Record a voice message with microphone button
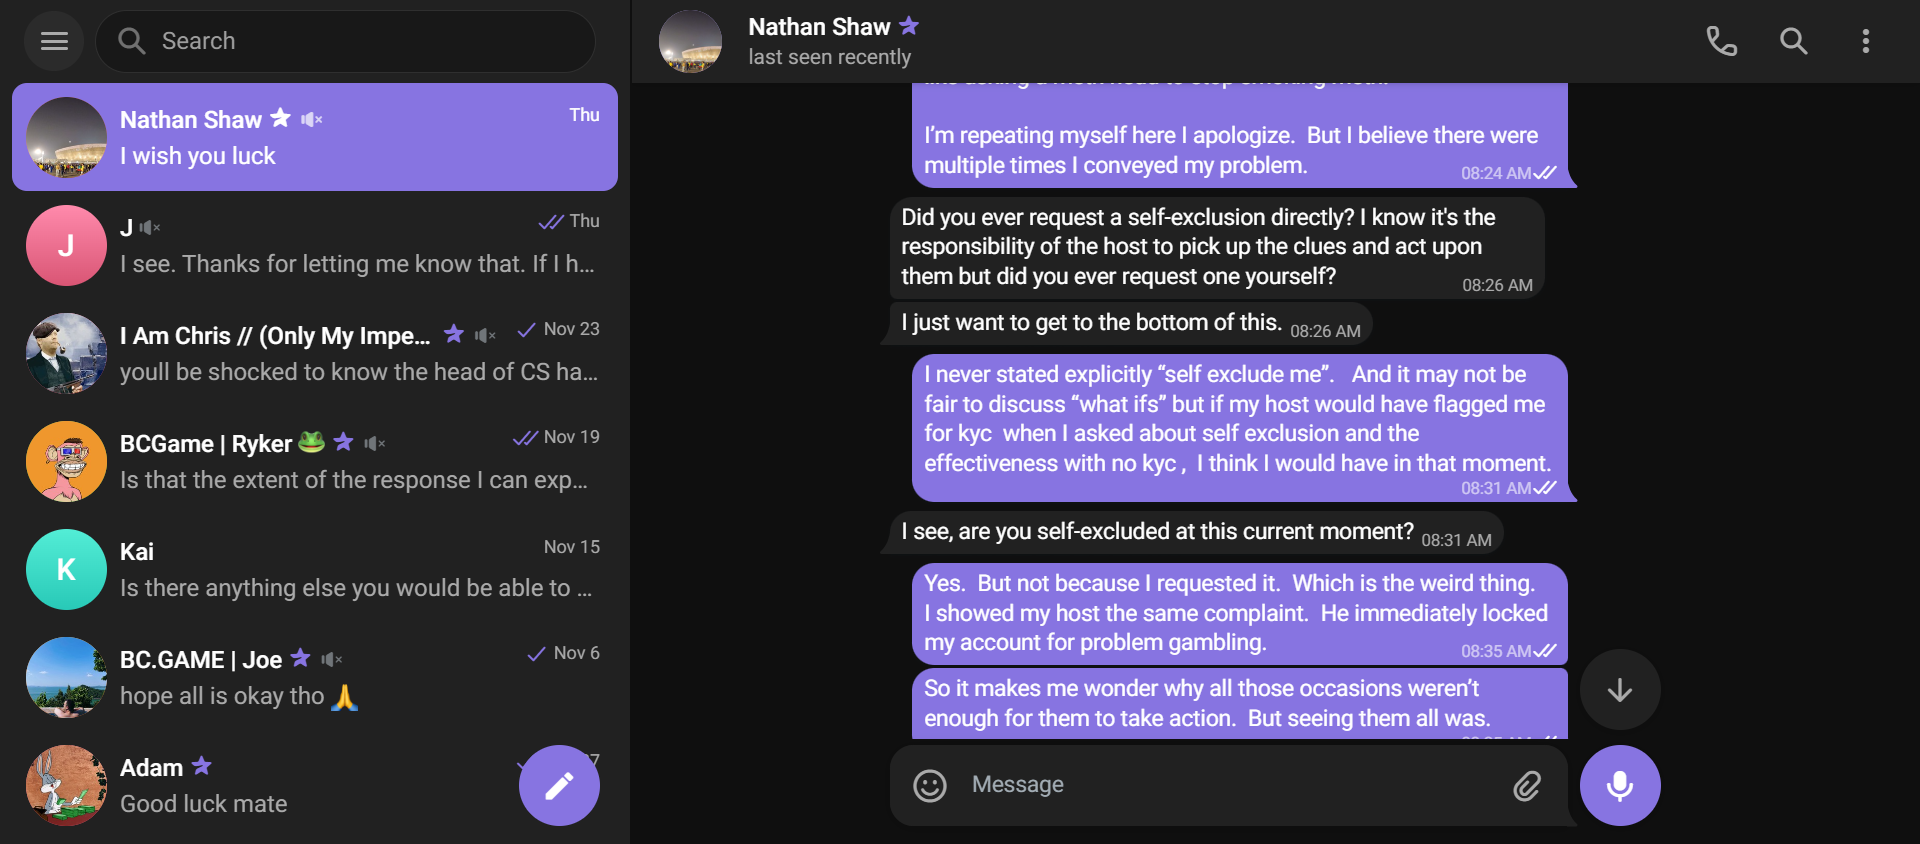The image size is (1920, 844). 1620,786
